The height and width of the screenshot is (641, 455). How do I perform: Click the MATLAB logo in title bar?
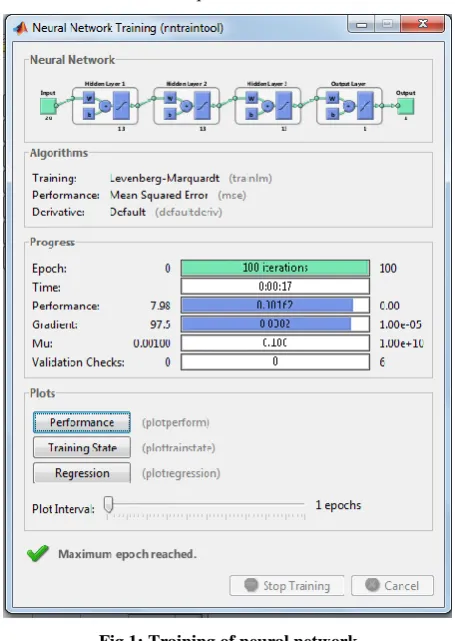[x=20, y=28]
